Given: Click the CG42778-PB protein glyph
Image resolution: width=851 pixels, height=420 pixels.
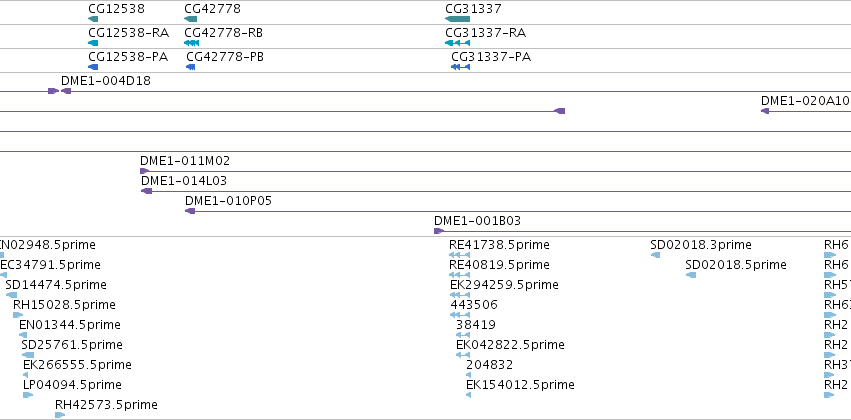Looking at the screenshot, I should coord(190,67).
